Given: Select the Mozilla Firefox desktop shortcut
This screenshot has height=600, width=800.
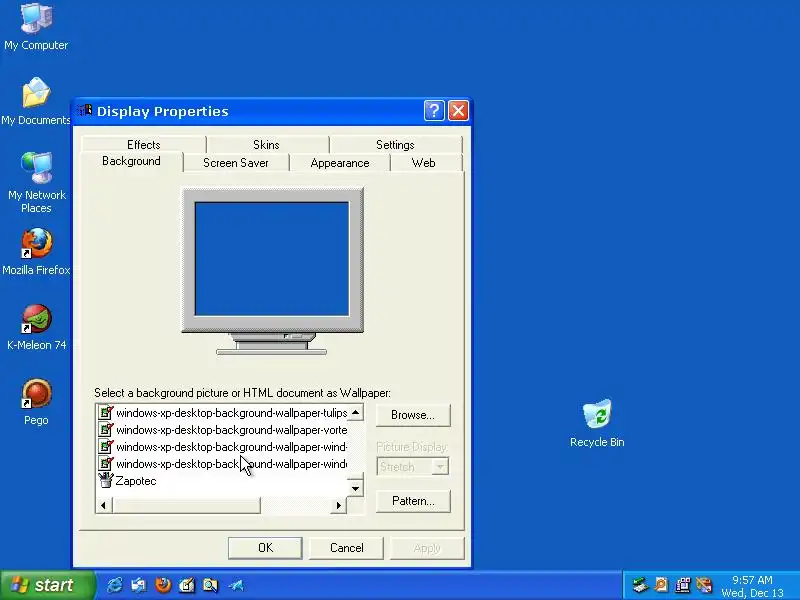Looking at the screenshot, I should [x=36, y=252].
